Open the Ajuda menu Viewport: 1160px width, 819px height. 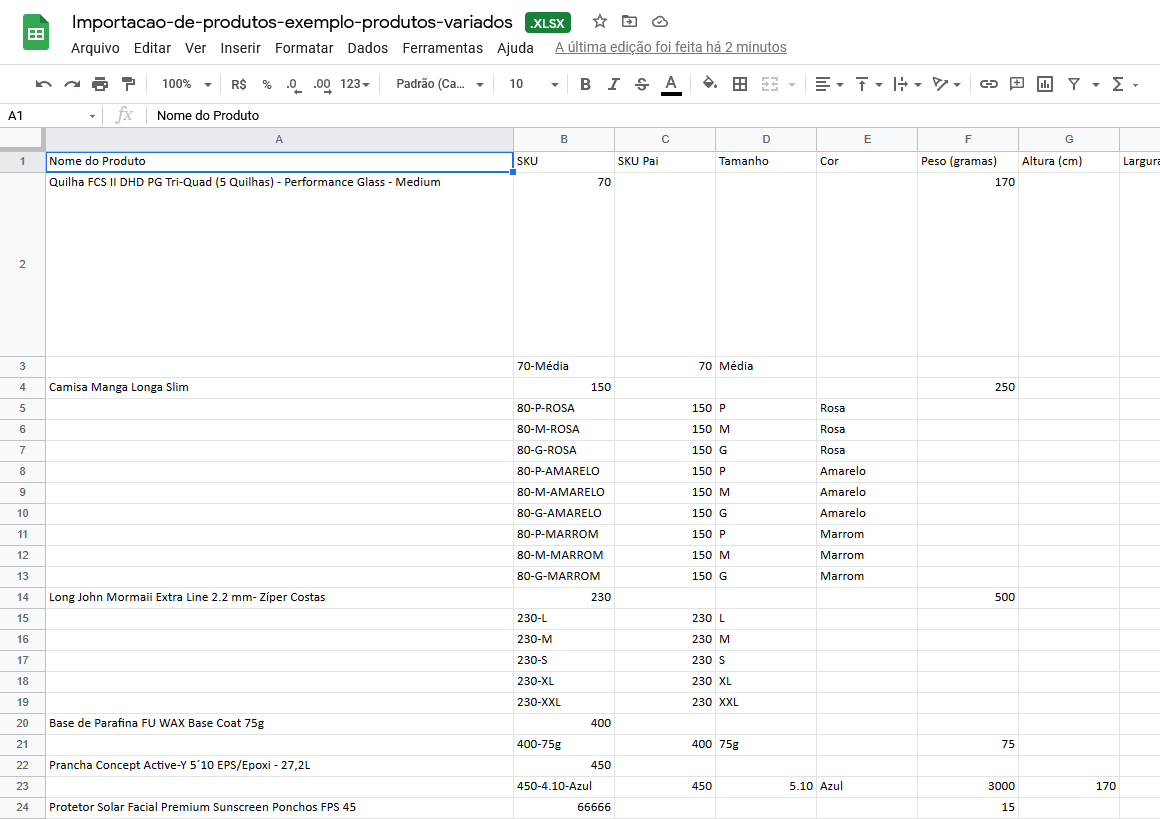pyautogui.click(x=516, y=48)
